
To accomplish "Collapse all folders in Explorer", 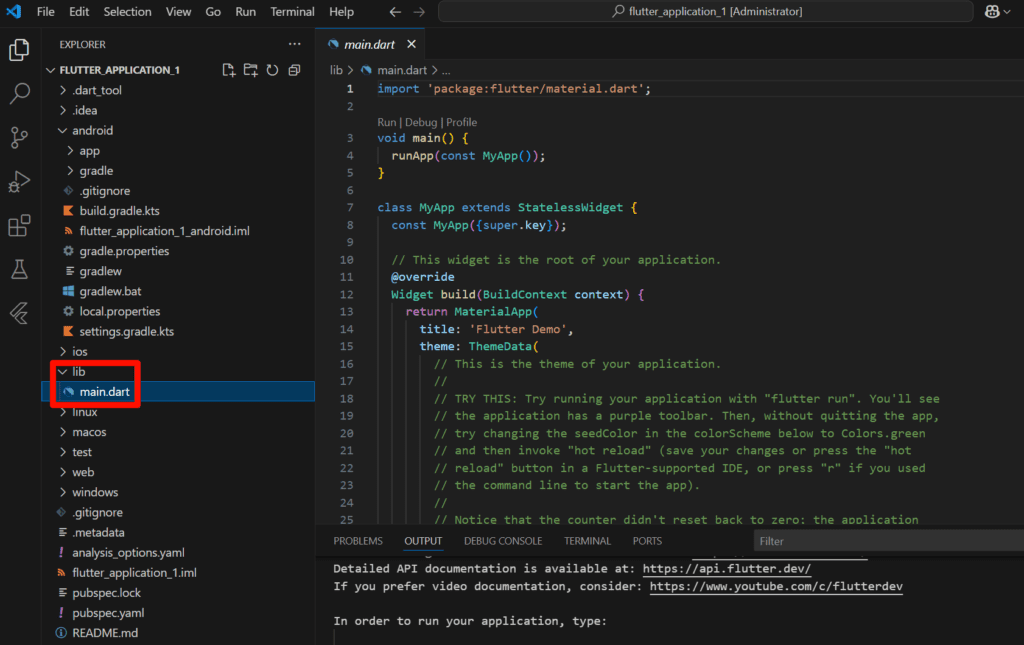I will [294, 71].
